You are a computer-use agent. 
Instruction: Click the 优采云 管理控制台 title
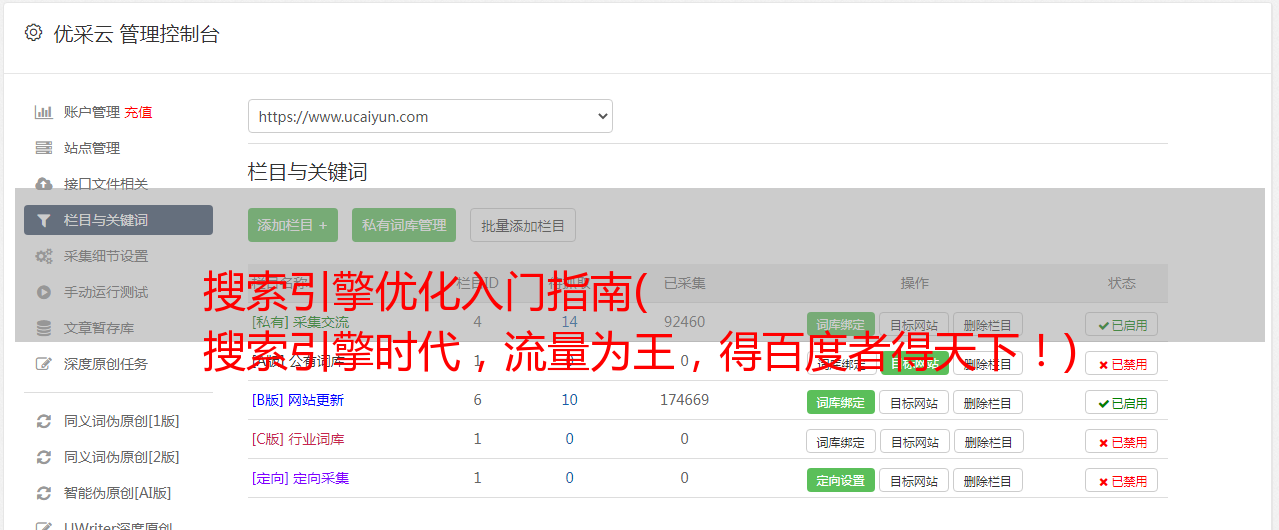tap(136, 34)
